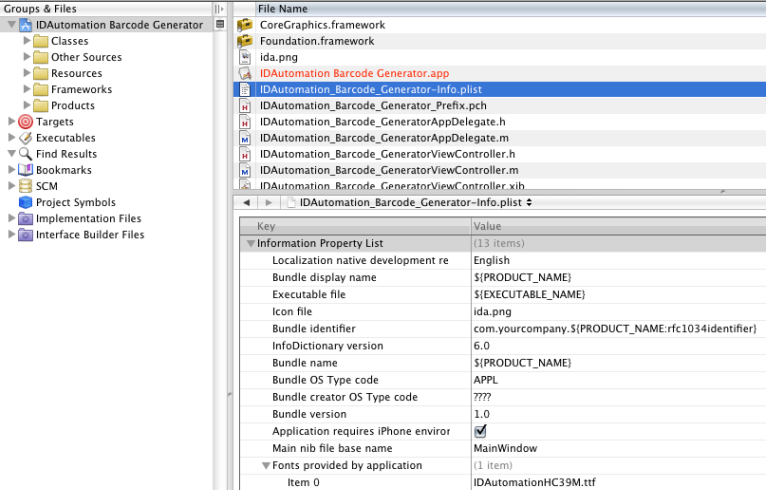The height and width of the screenshot is (490, 766).
Task: Click the Info.plist file icon in list
Action: click(x=245, y=89)
